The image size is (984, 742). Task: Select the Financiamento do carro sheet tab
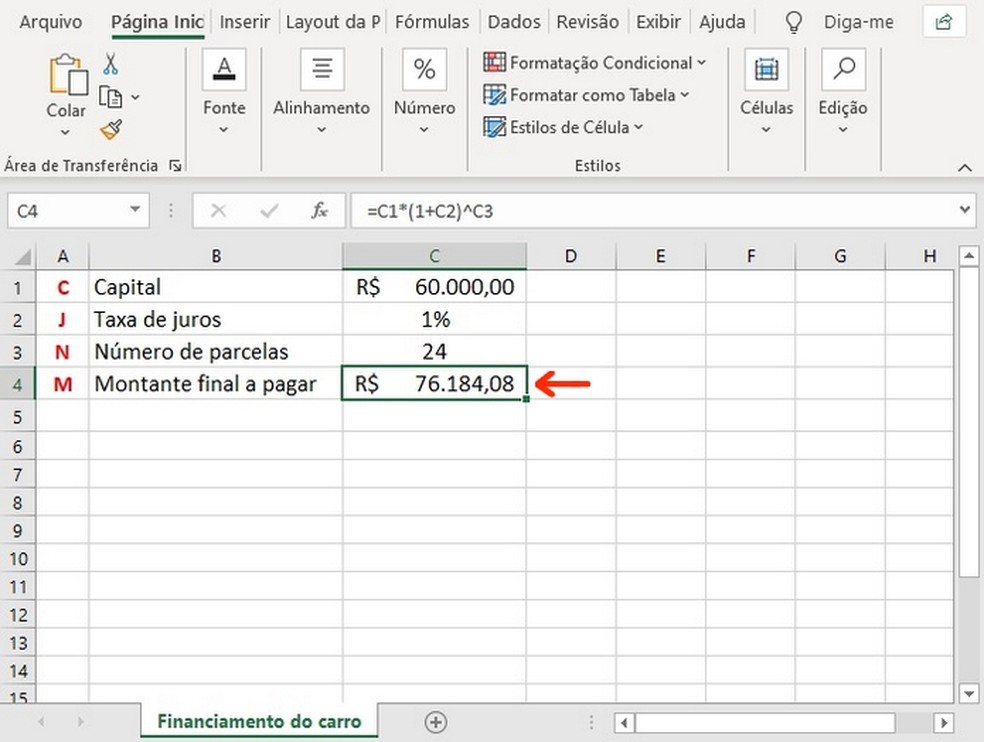point(258,720)
